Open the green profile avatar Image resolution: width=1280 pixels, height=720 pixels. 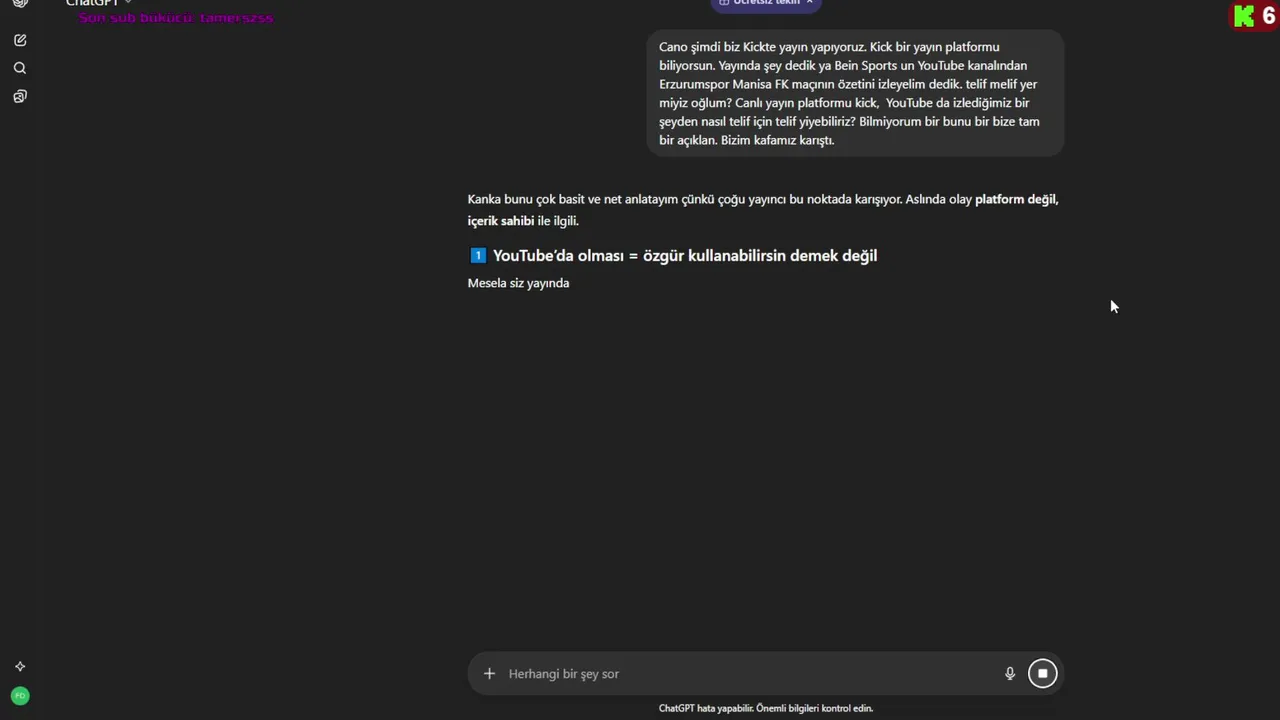click(20, 696)
